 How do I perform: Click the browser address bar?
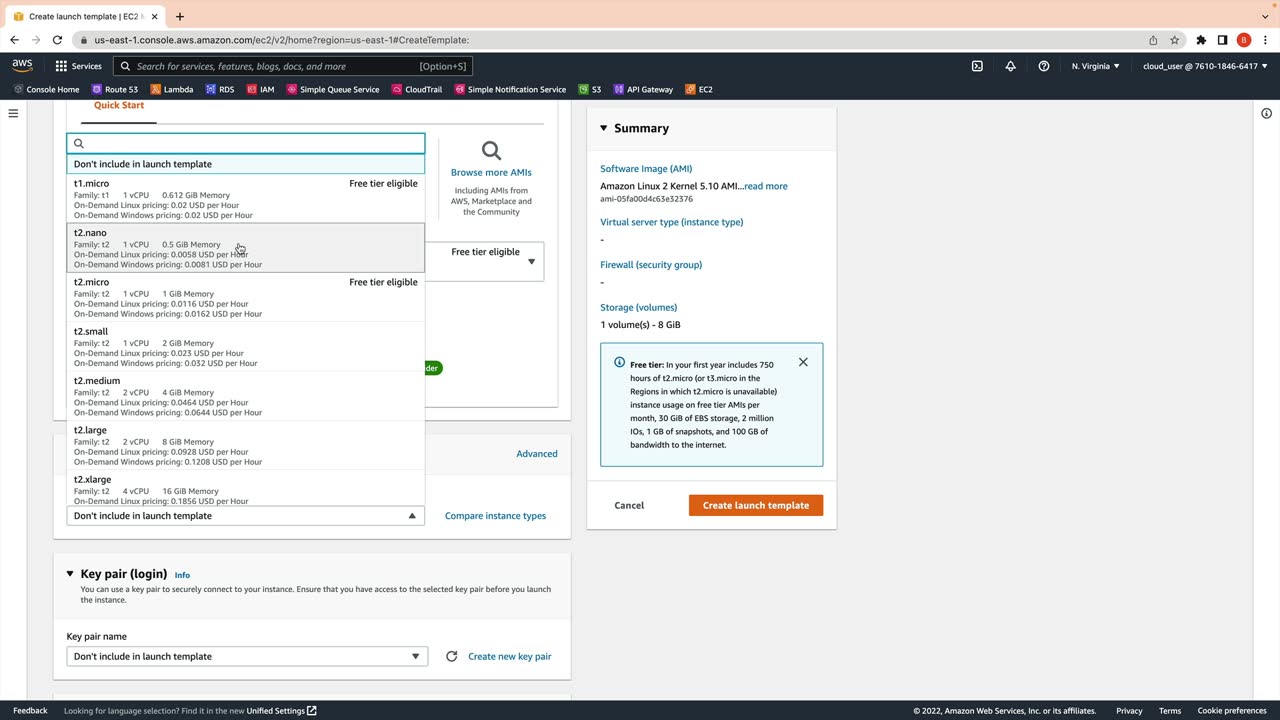point(608,40)
